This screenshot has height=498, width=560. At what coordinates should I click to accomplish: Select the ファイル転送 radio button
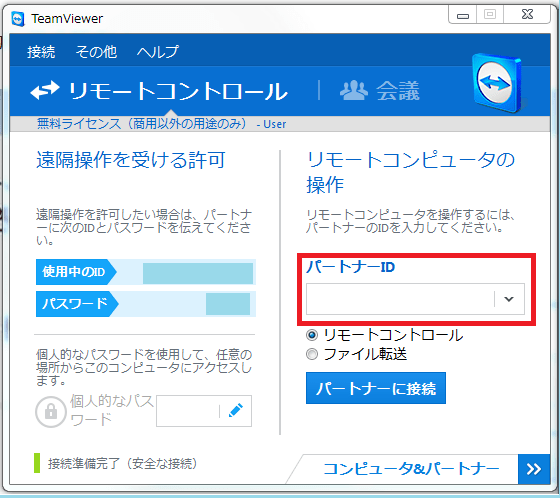click(312, 354)
